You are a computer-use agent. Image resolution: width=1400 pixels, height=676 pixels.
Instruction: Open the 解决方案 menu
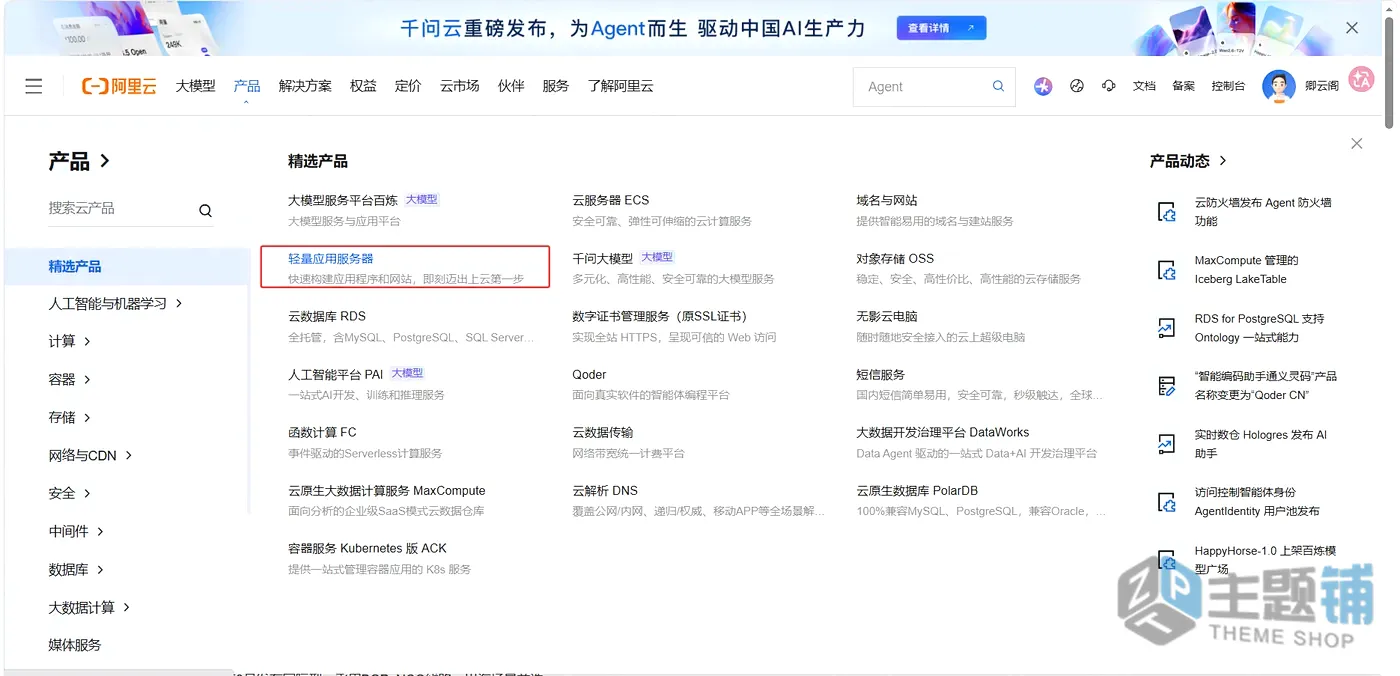[305, 86]
